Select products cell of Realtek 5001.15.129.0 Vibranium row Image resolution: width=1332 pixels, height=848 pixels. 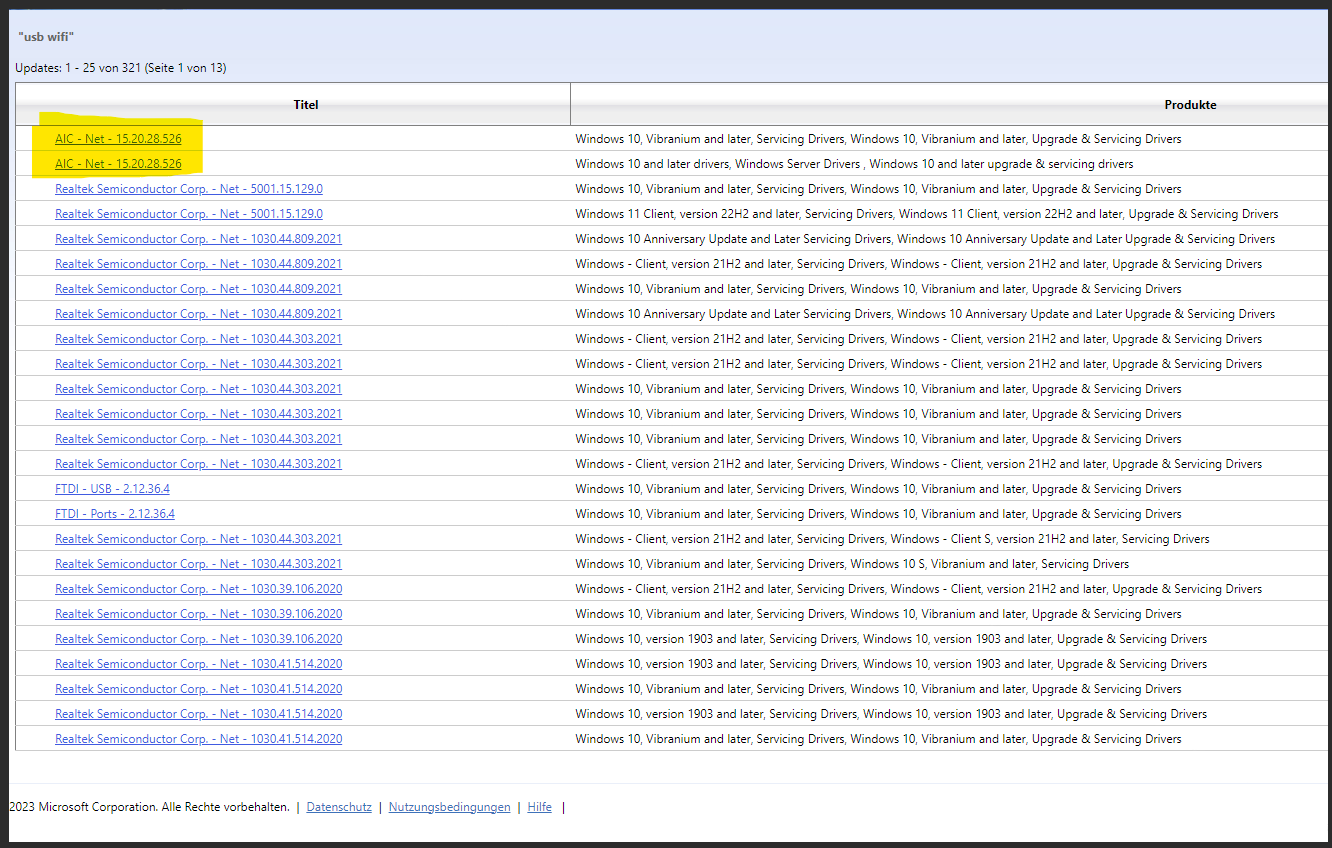pyautogui.click(x=878, y=189)
